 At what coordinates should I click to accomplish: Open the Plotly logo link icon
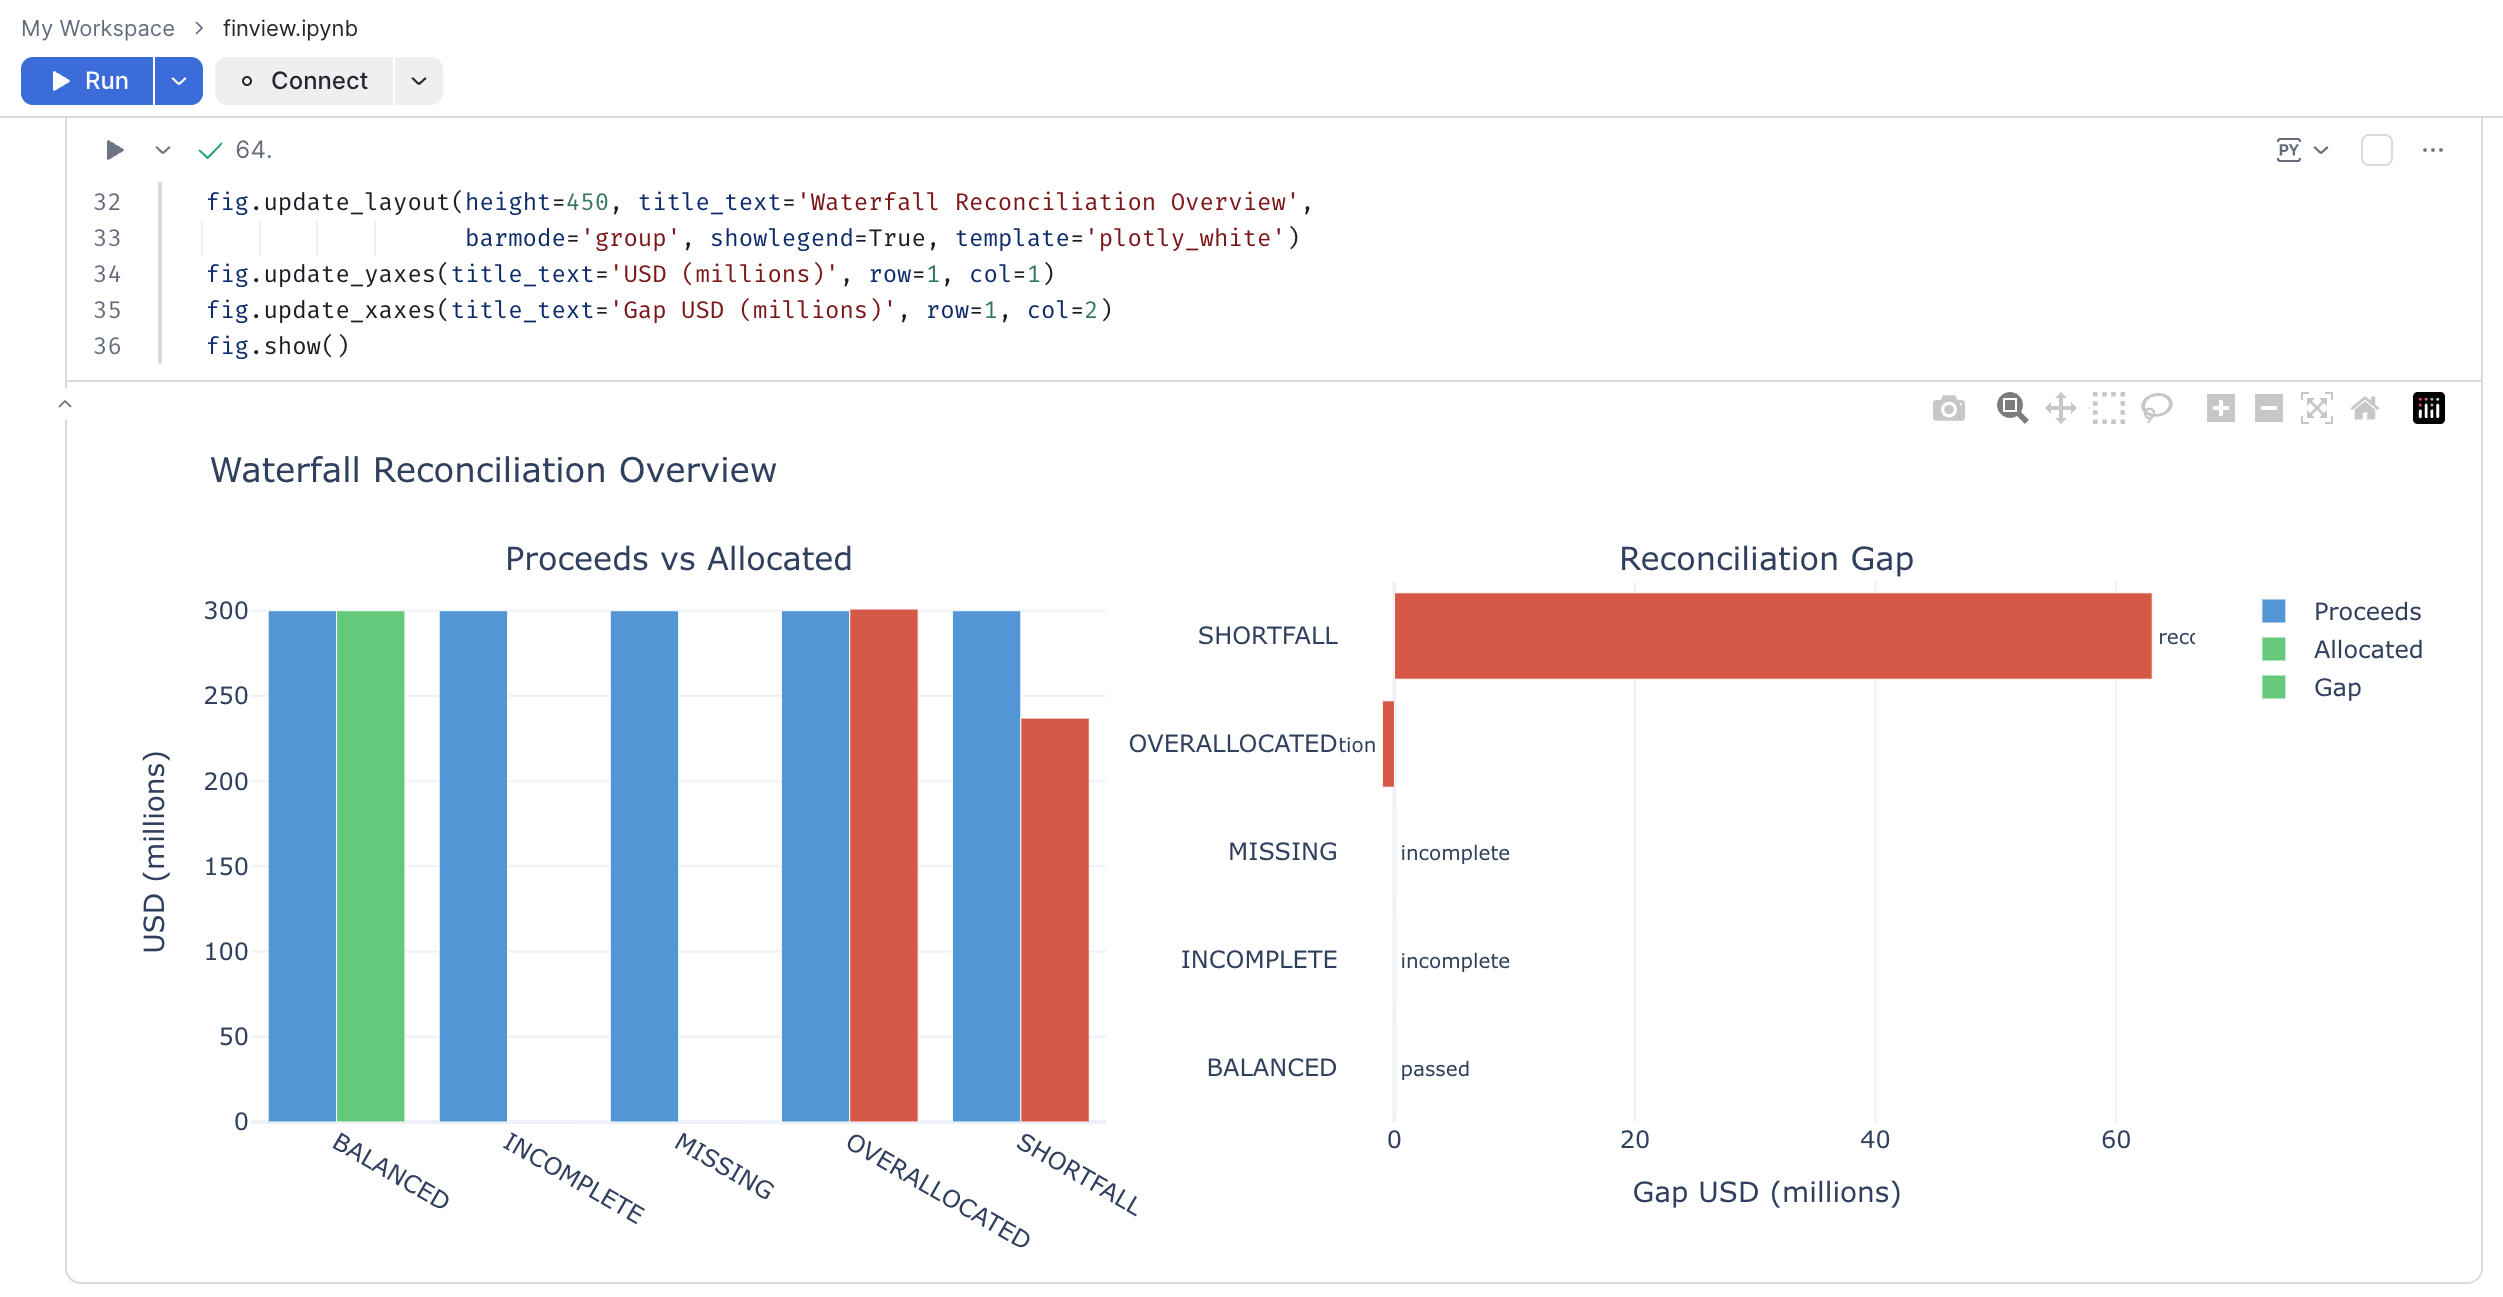[2429, 409]
